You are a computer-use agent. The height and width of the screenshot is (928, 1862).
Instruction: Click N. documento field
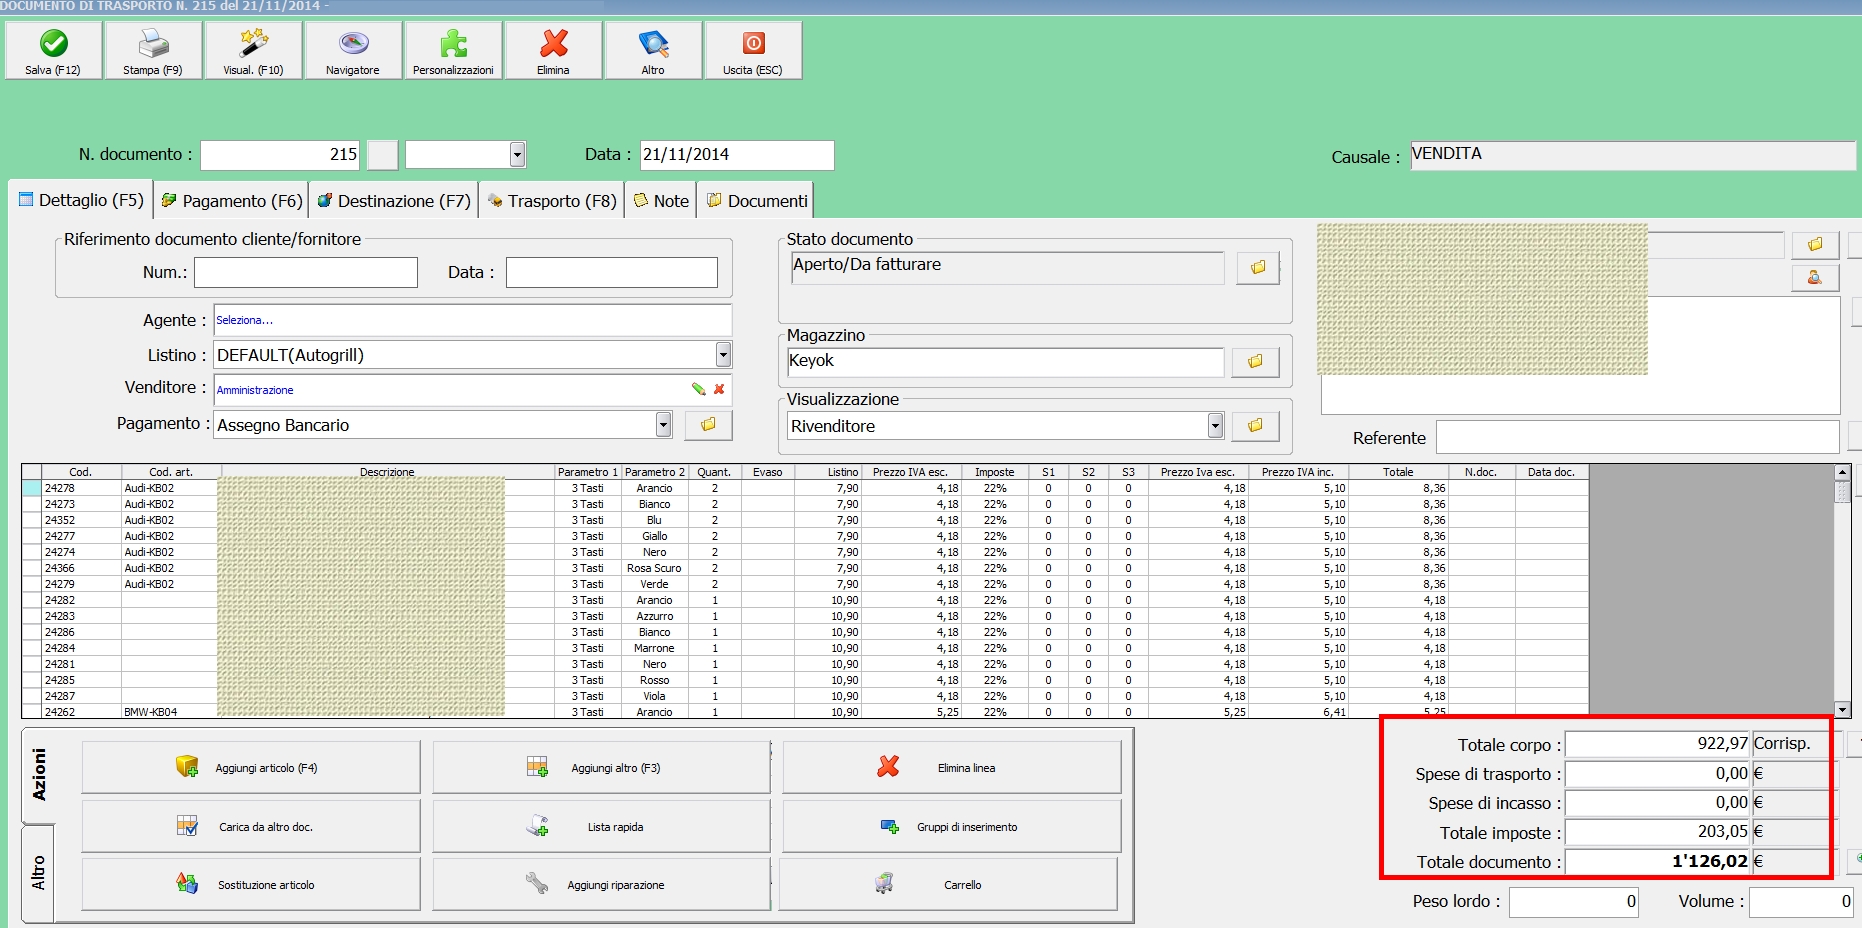coord(280,154)
